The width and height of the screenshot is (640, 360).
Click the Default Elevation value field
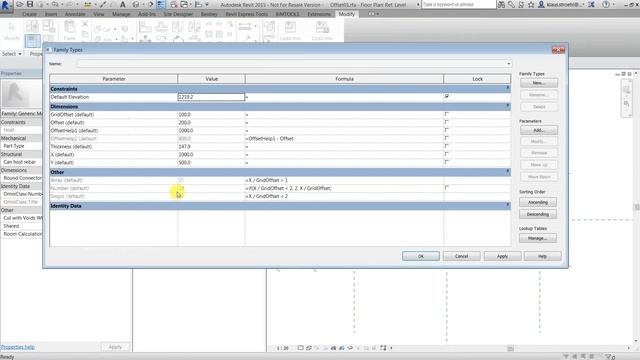point(211,97)
